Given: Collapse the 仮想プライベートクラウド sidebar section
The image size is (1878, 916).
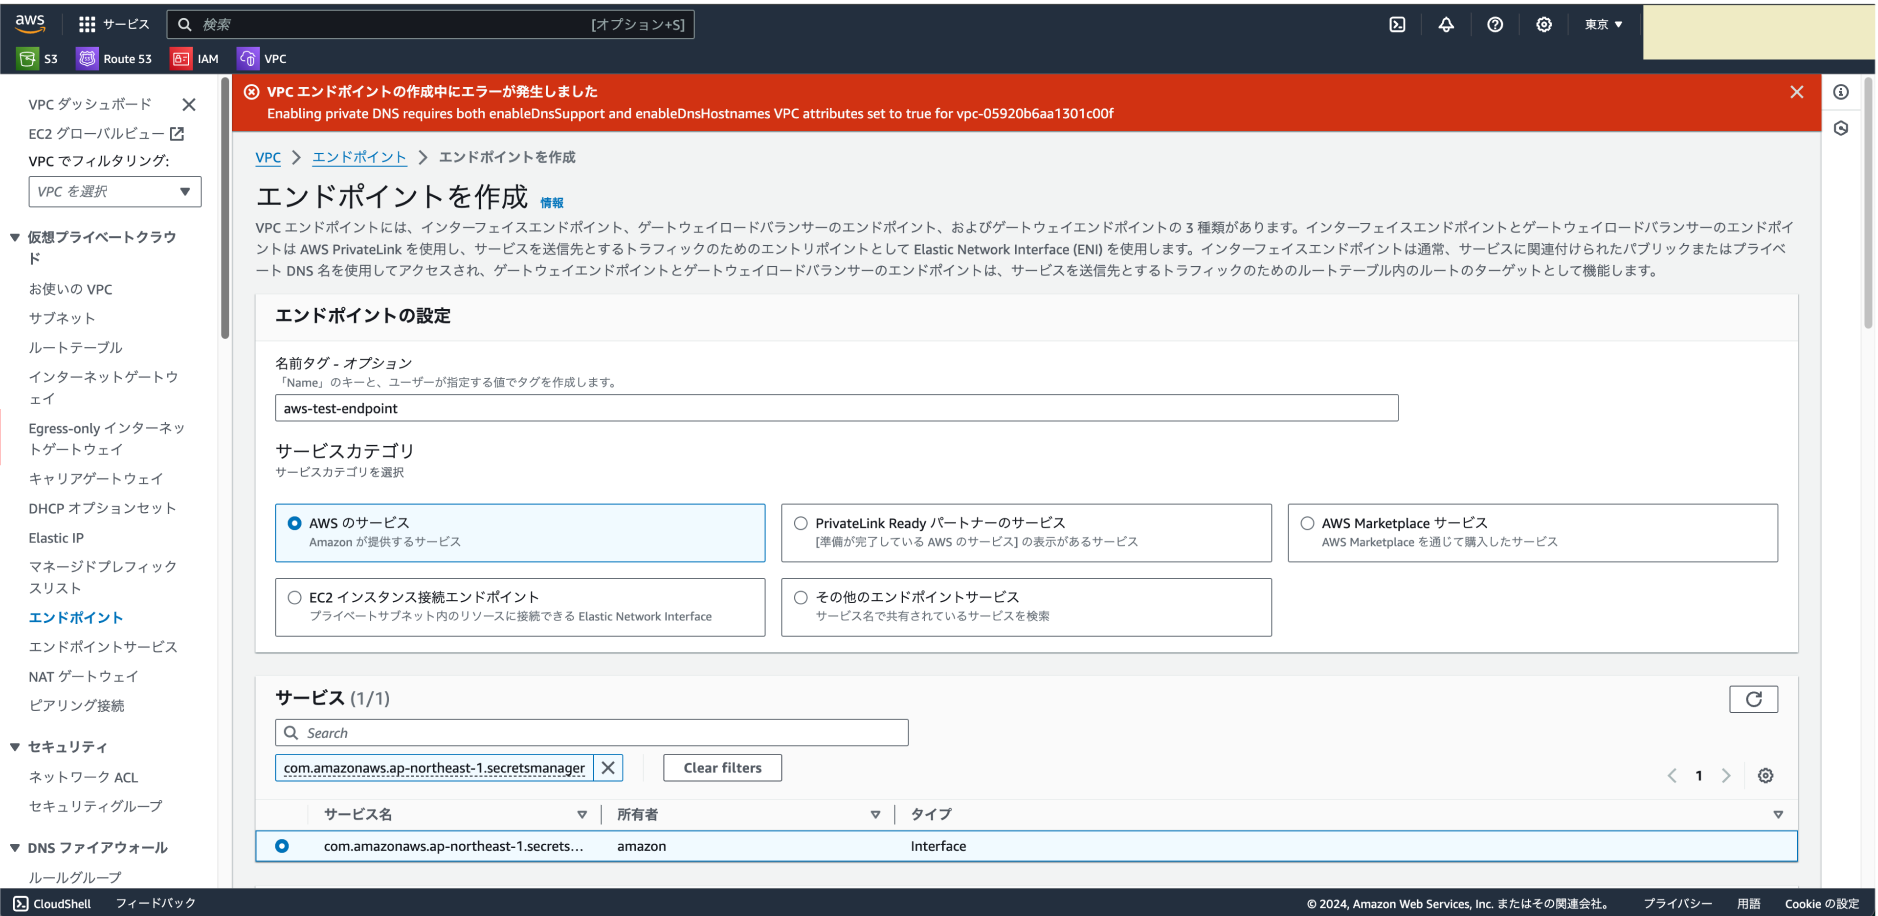Looking at the screenshot, I should [13, 237].
